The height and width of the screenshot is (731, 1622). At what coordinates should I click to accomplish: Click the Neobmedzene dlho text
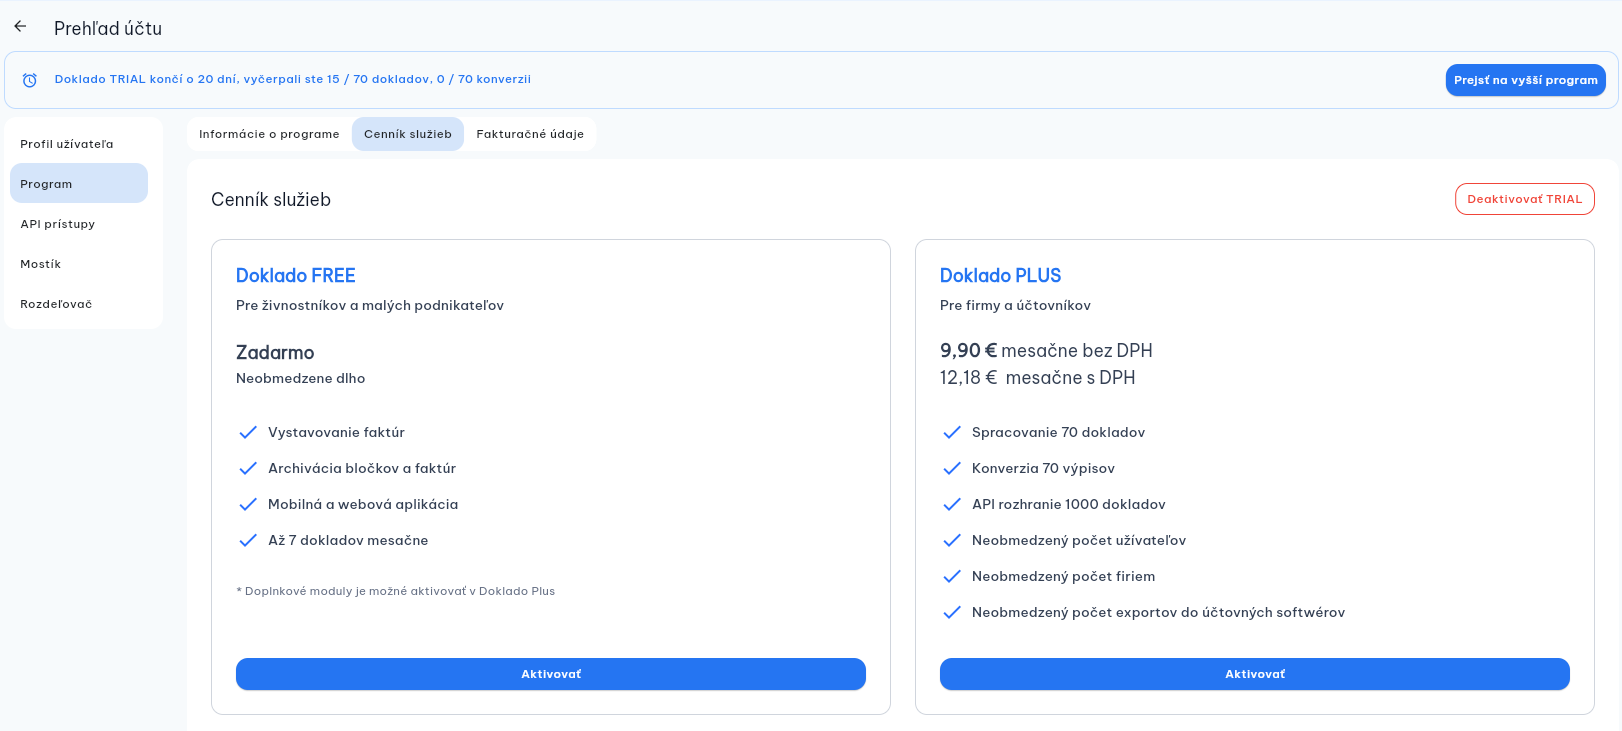300,378
